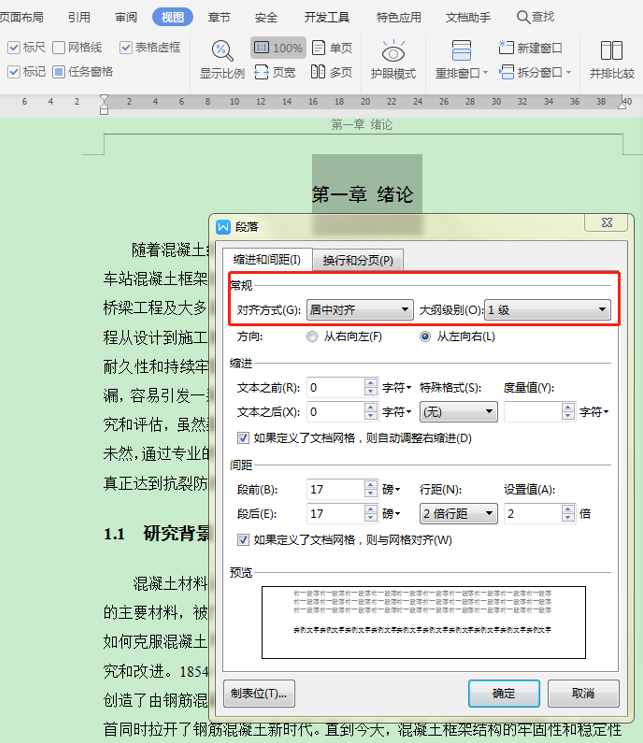Screen dimensions: 643x743
Task: Uncheck 则自动调整右缩进 checkbox
Action: (x=243, y=438)
